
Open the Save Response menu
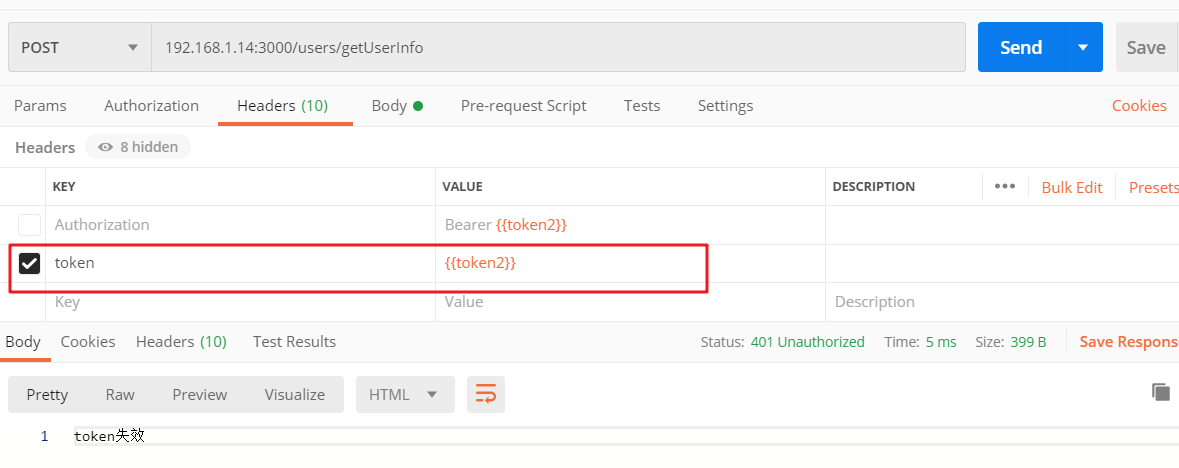[x=1129, y=342]
